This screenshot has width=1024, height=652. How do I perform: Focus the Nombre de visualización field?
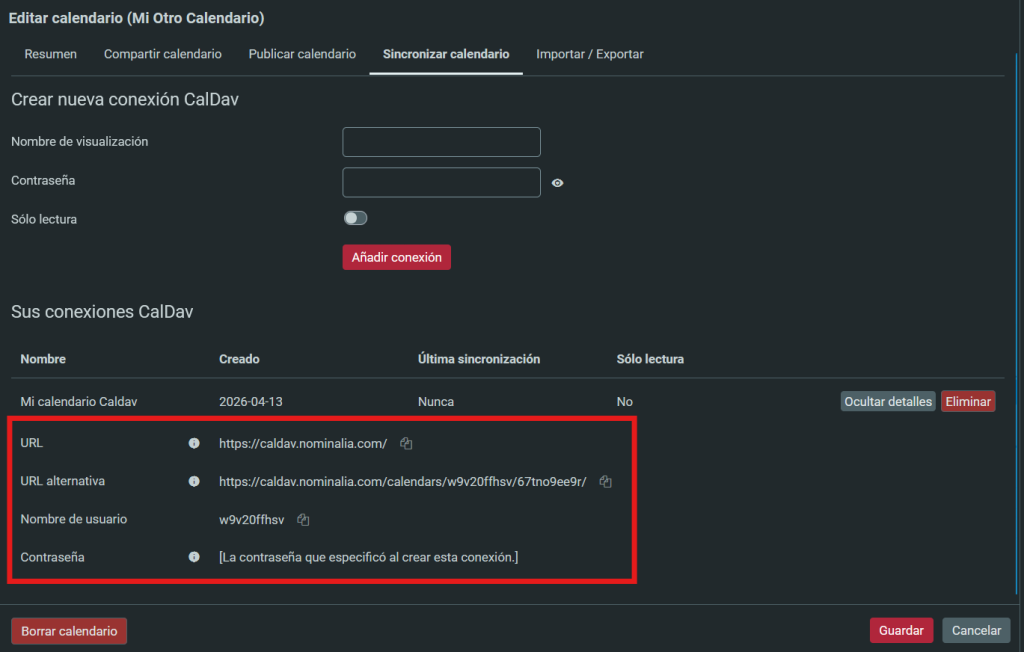[x=441, y=142]
